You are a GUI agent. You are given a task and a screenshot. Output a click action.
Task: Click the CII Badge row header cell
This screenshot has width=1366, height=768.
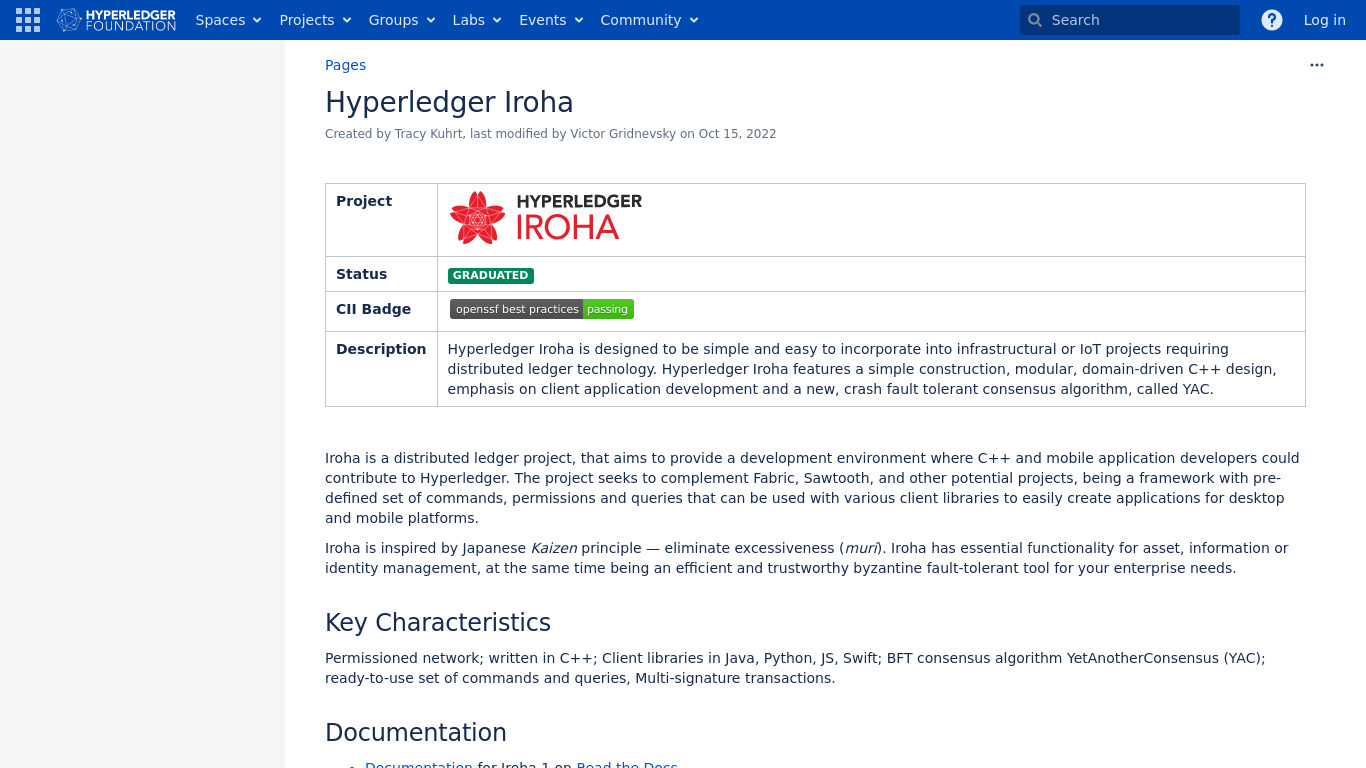(x=381, y=311)
